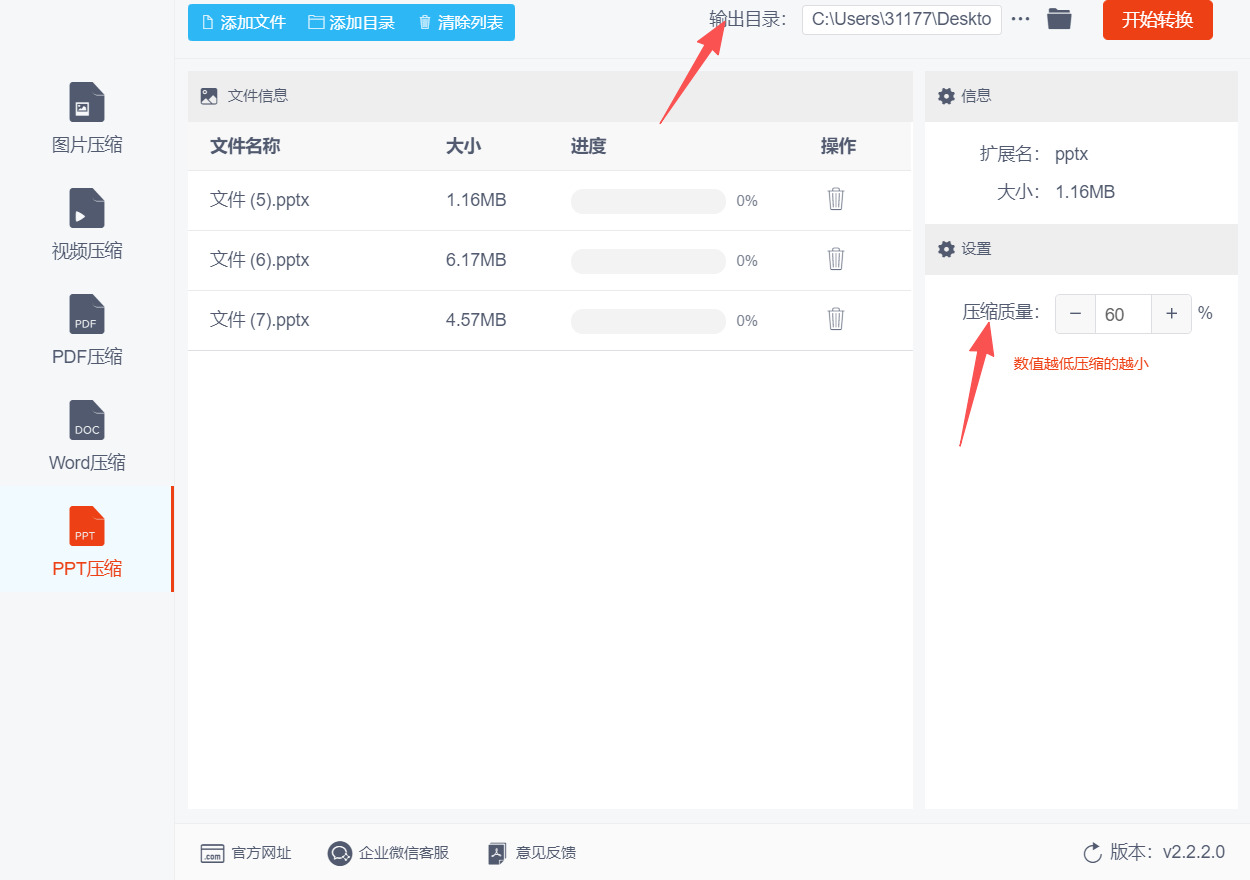Open the 视频压缩 video compression icon

click(x=87, y=208)
